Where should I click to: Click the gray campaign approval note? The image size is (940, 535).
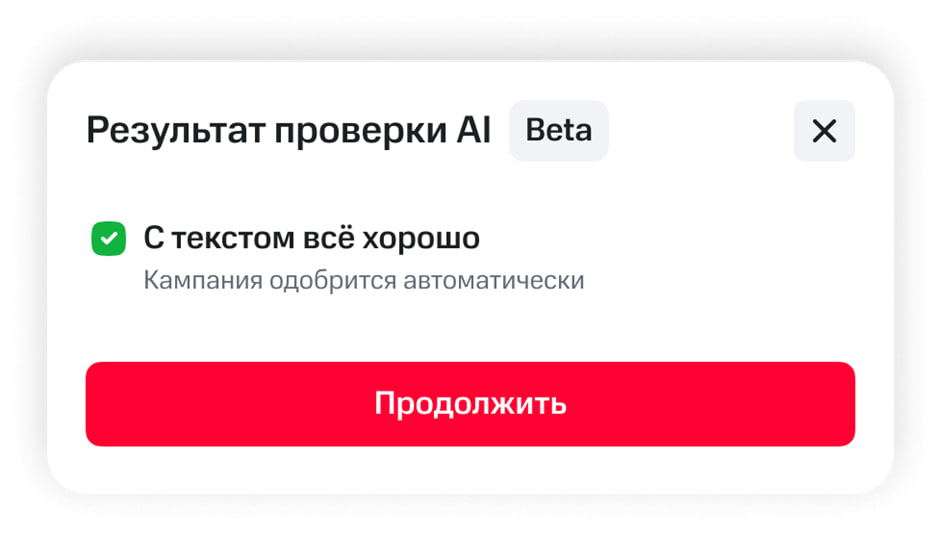click(x=363, y=280)
